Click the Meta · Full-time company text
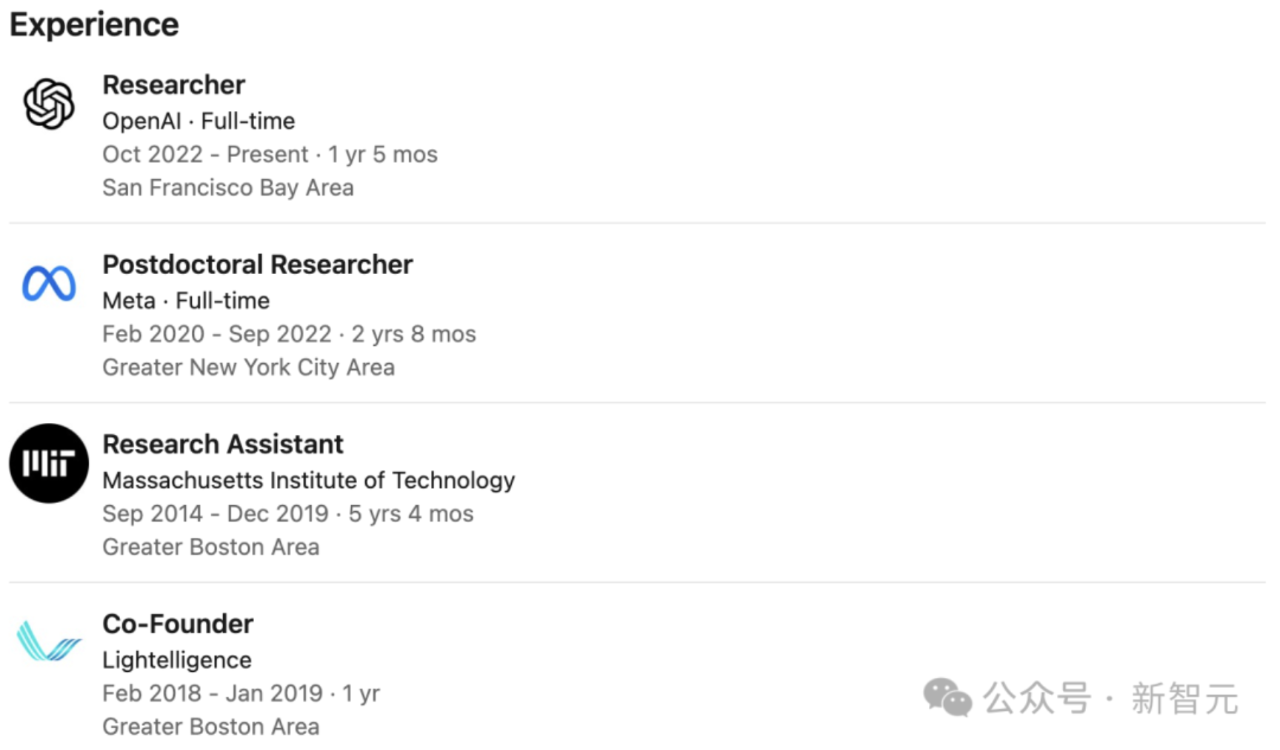1280x750 pixels. (186, 301)
